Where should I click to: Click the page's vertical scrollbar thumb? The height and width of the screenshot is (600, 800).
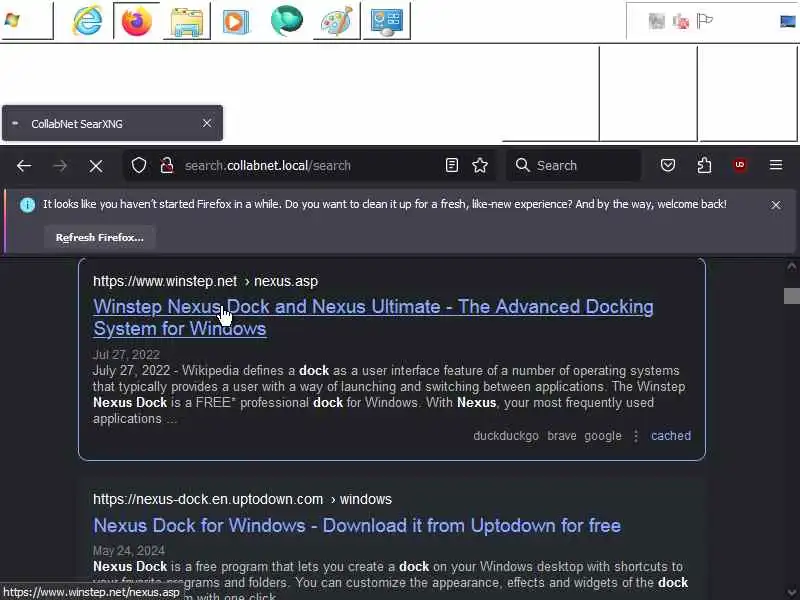pyautogui.click(x=791, y=296)
